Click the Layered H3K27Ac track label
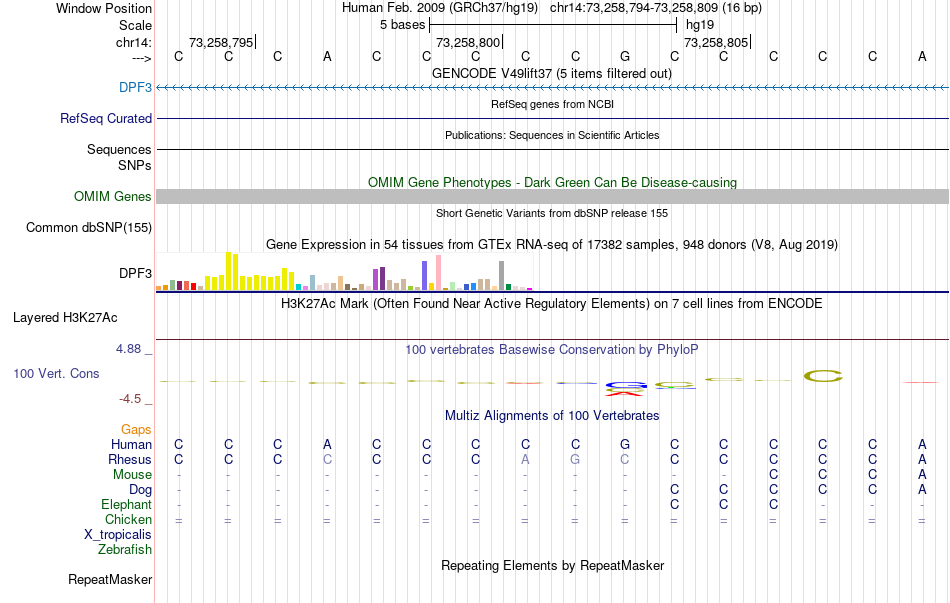950x603 pixels. point(65,318)
